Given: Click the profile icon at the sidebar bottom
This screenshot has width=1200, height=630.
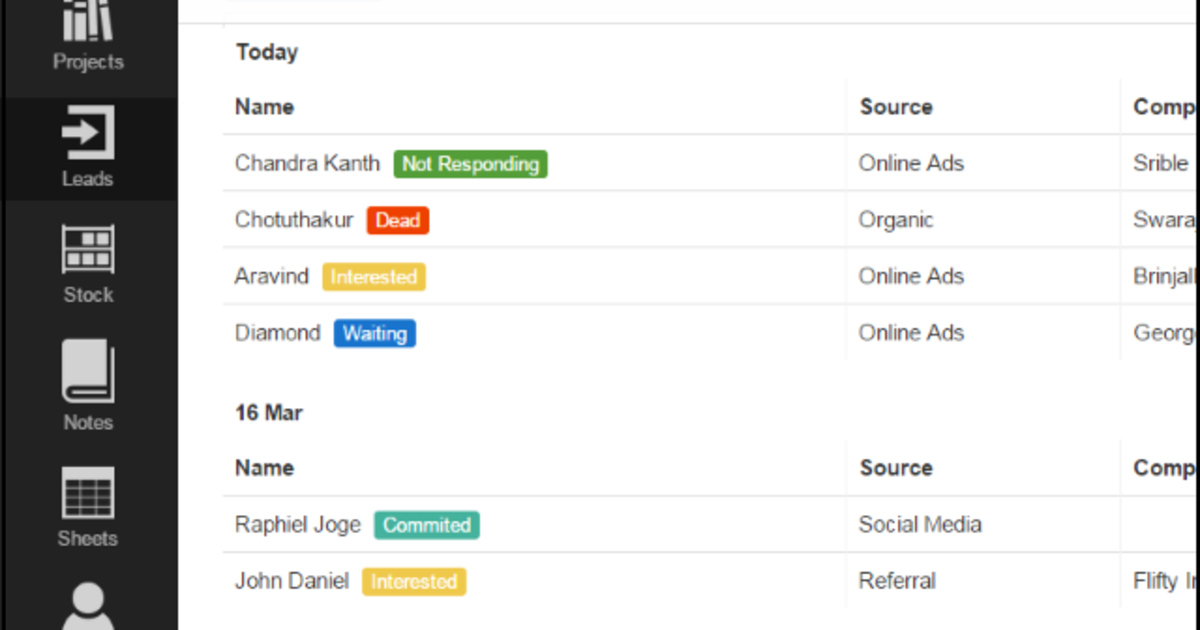Looking at the screenshot, I should (x=88, y=605).
